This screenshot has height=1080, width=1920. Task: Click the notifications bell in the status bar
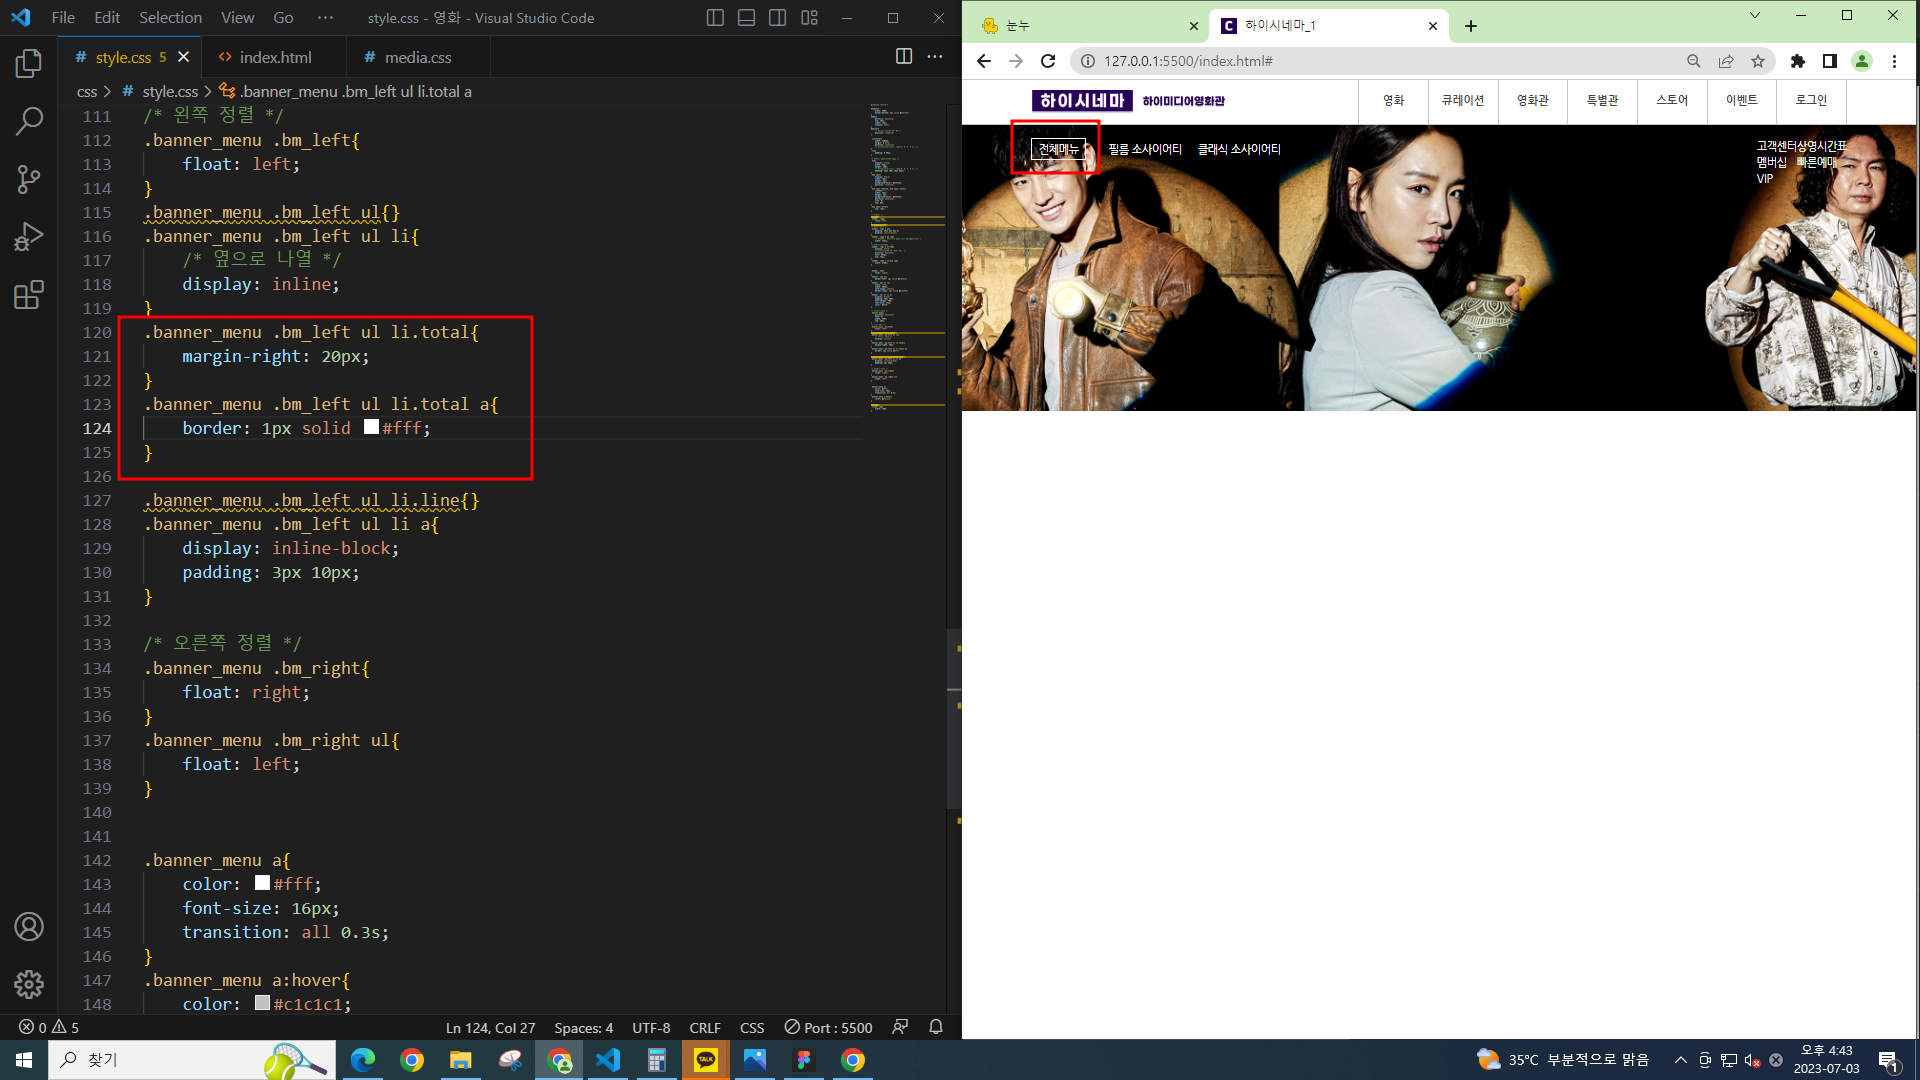(936, 1027)
